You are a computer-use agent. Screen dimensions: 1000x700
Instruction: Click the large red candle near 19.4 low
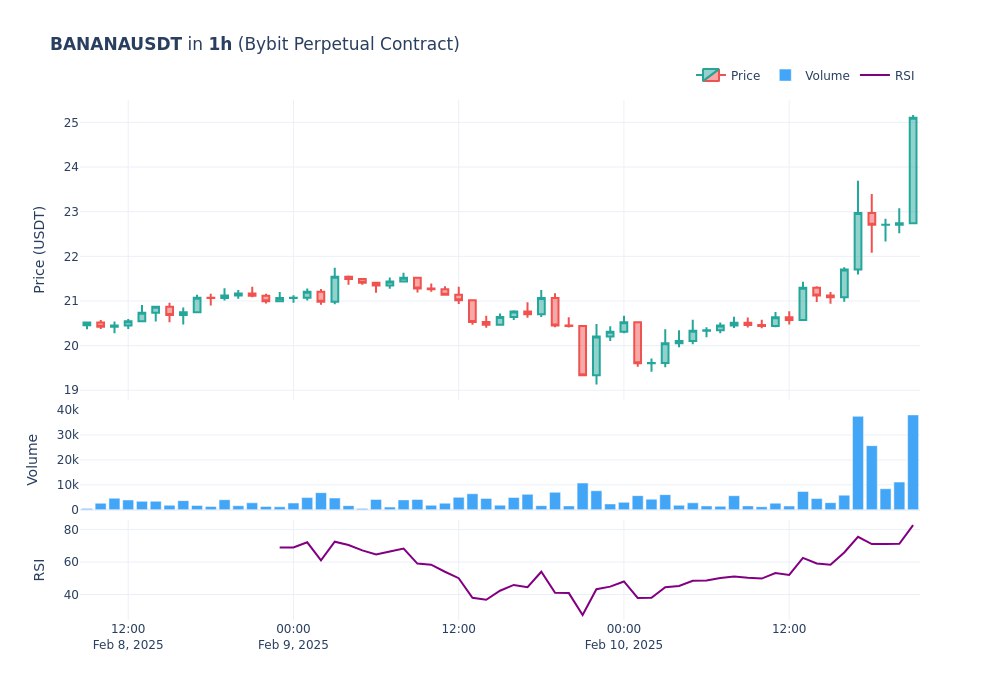(582, 350)
